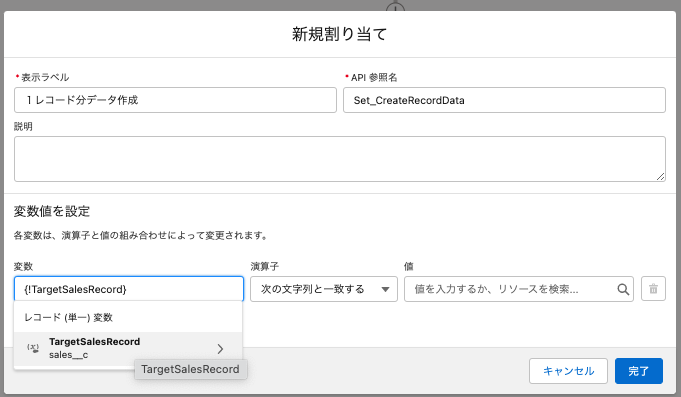Click the 変数 field containing {!TargetSalesRecord}

tap(129, 289)
